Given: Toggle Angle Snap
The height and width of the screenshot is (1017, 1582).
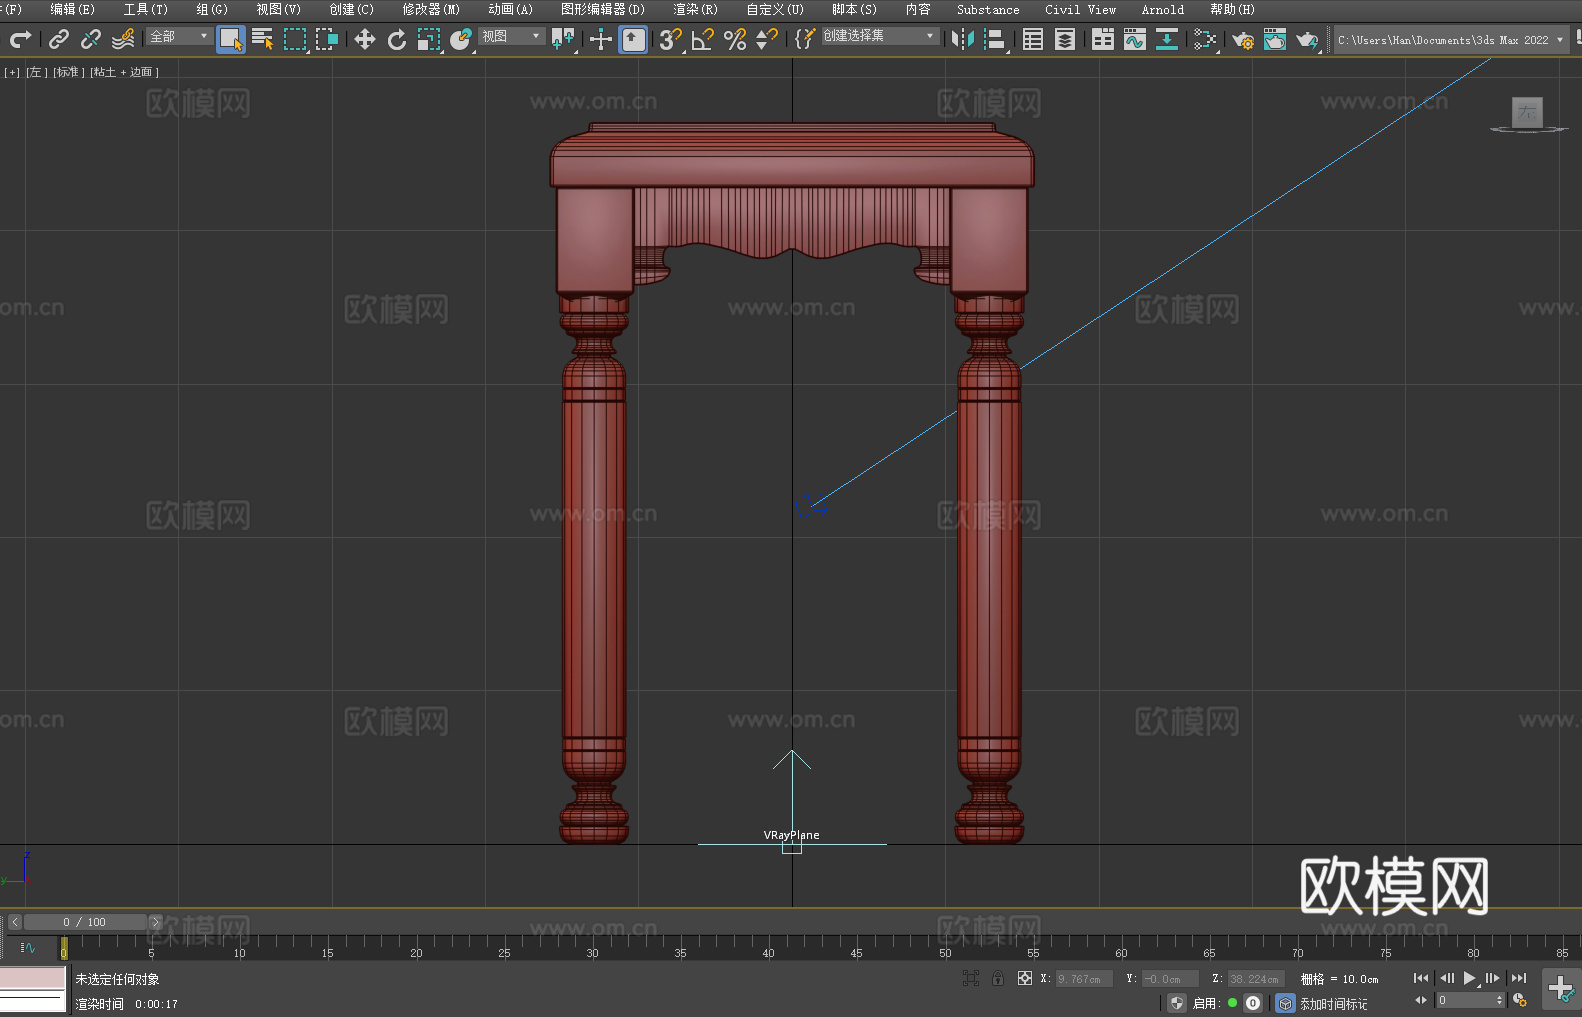Looking at the screenshot, I should (703, 39).
